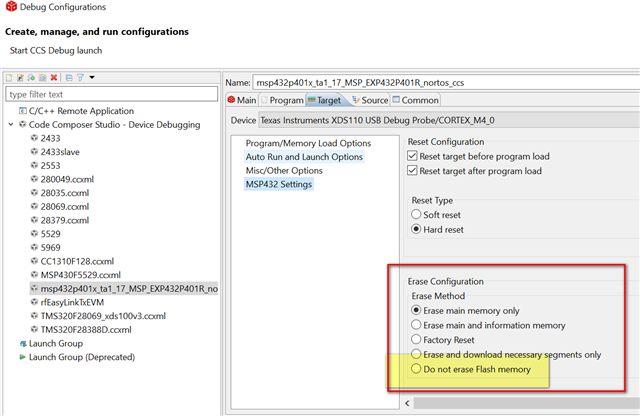Toggle Reset target before program load
640x416 pixels.
point(412,156)
